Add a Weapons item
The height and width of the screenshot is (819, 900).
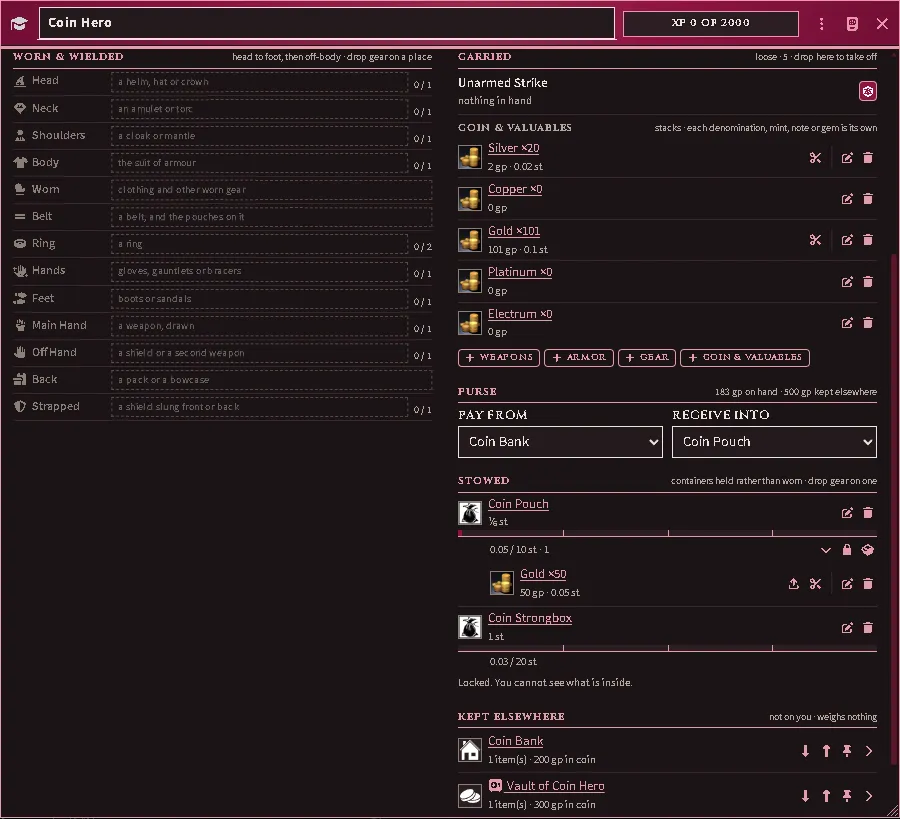coord(499,358)
